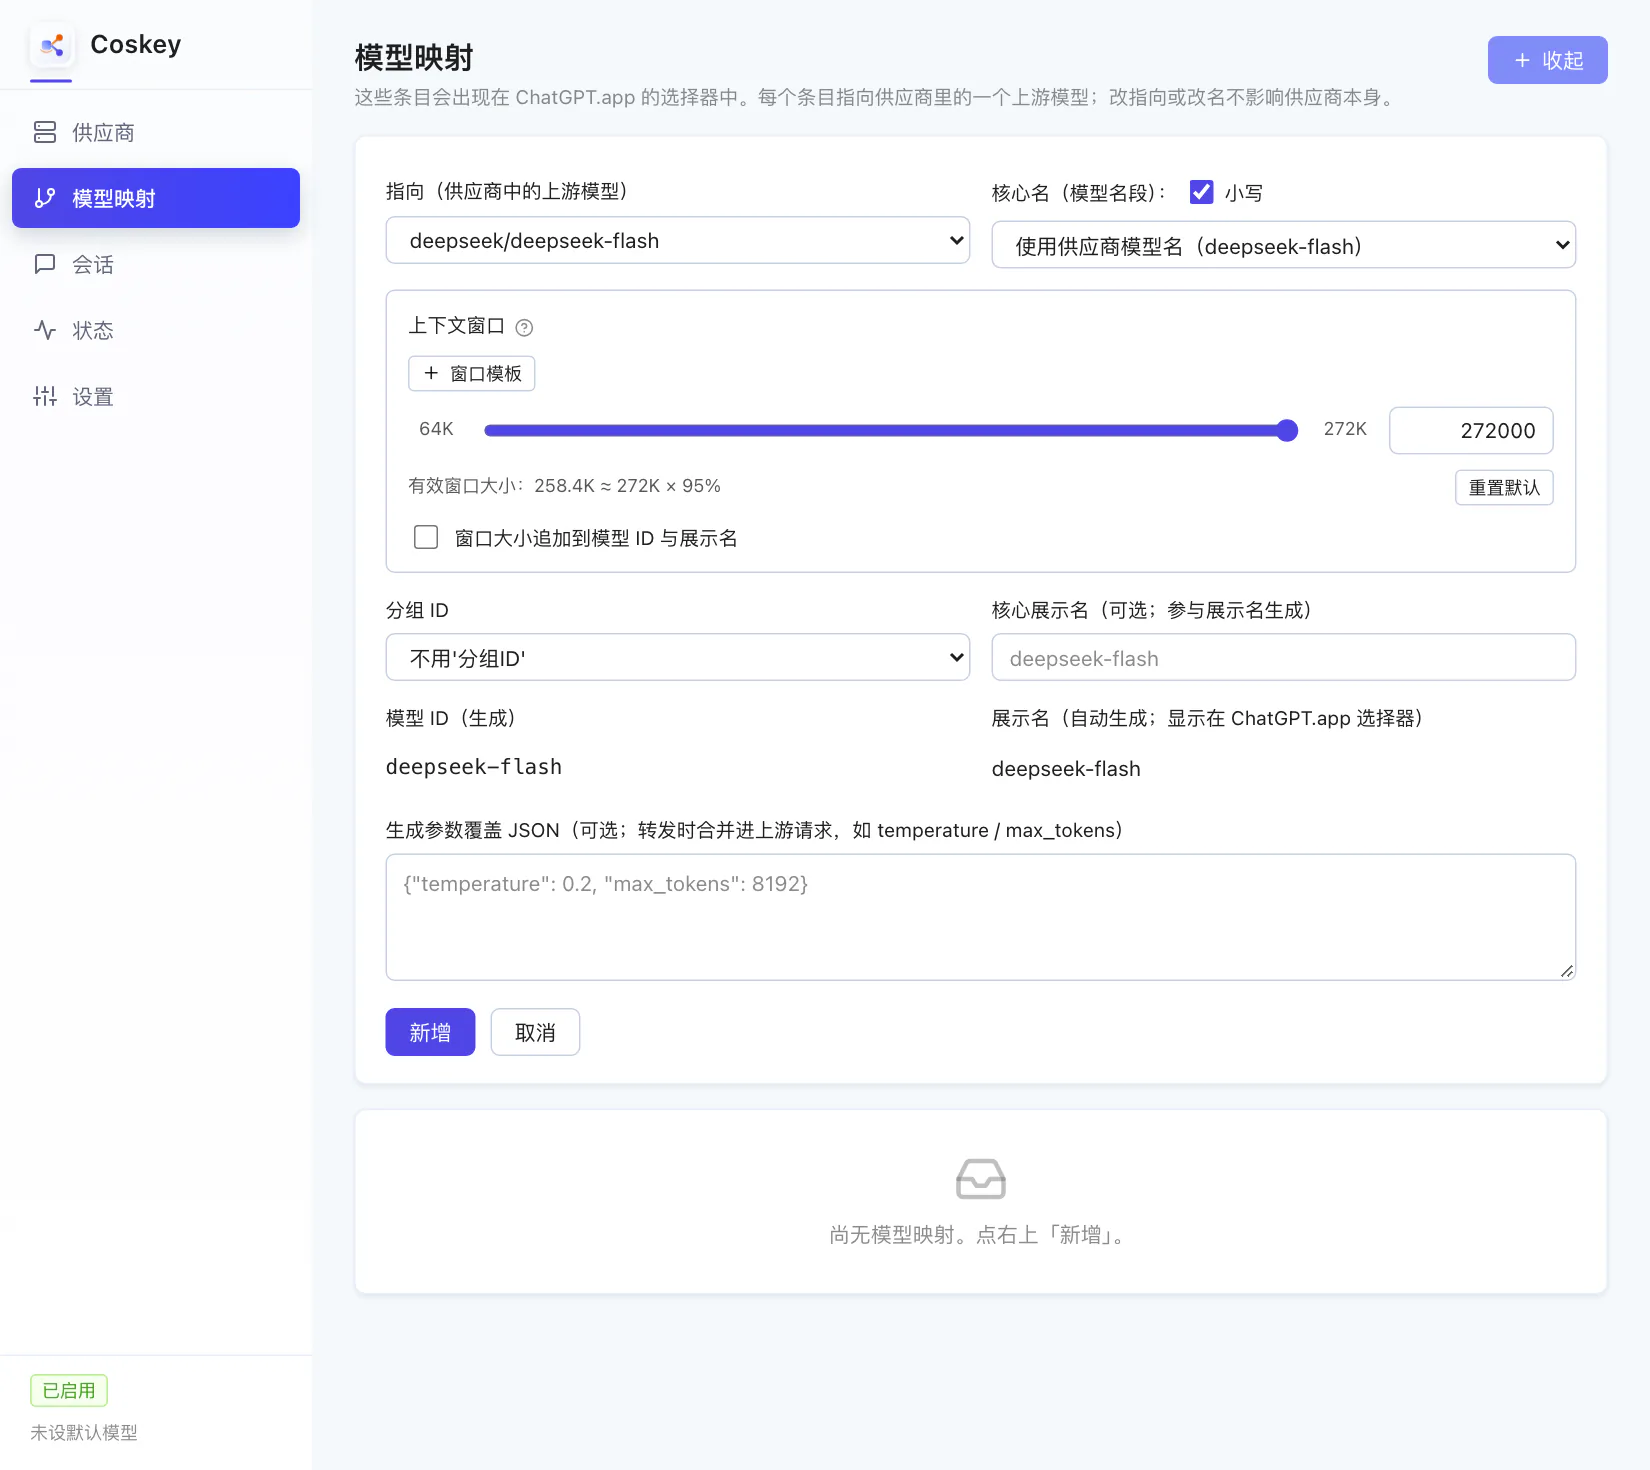Open the 供应商 sidebar page
The width and height of the screenshot is (1650, 1470).
(x=156, y=132)
